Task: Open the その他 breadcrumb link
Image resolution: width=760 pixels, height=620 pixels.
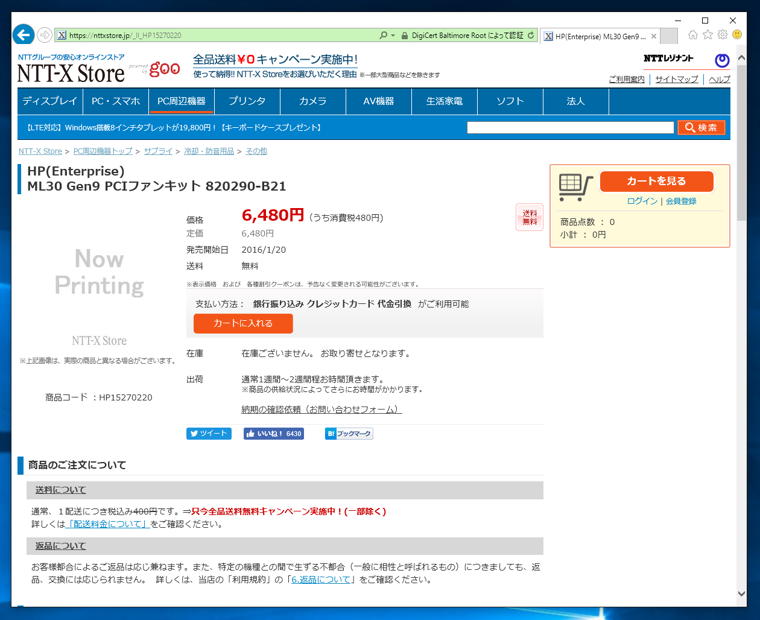Action: 256,151
